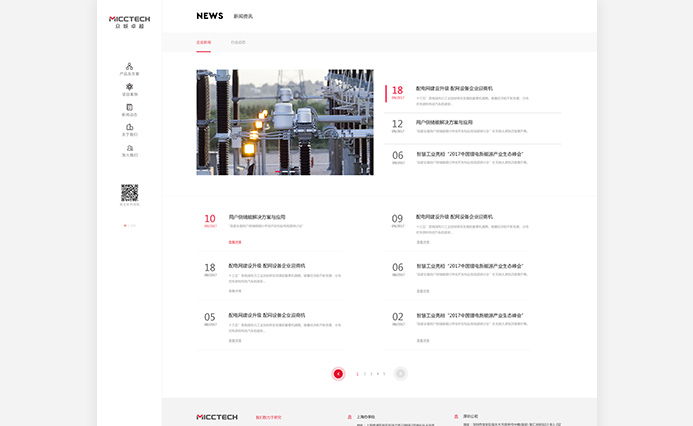This screenshot has height=426, width=693.
Task: Open the lower grid article title dated 06
Action: pyautogui.click(x=470, y=266)
